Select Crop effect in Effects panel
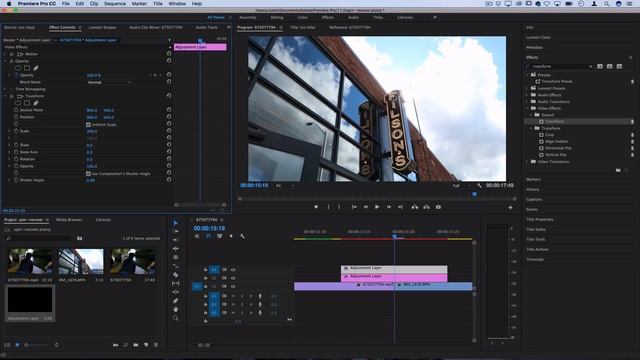 549,135
